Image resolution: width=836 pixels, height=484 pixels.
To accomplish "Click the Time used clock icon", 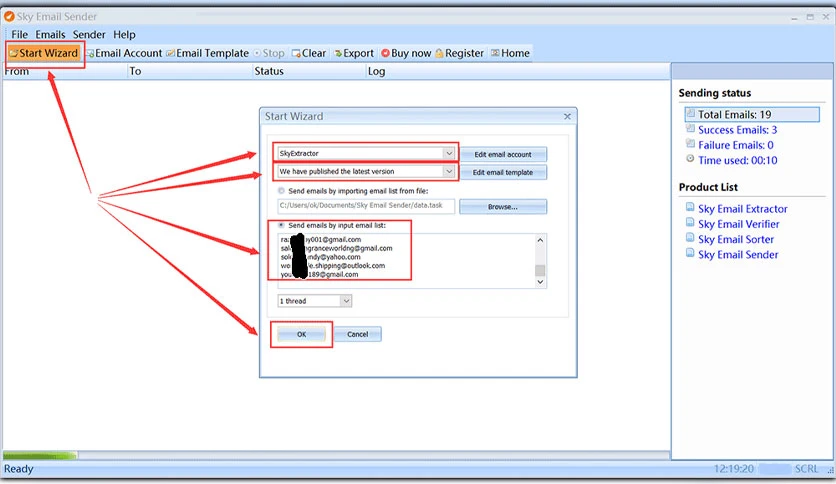I will (690, 159).
